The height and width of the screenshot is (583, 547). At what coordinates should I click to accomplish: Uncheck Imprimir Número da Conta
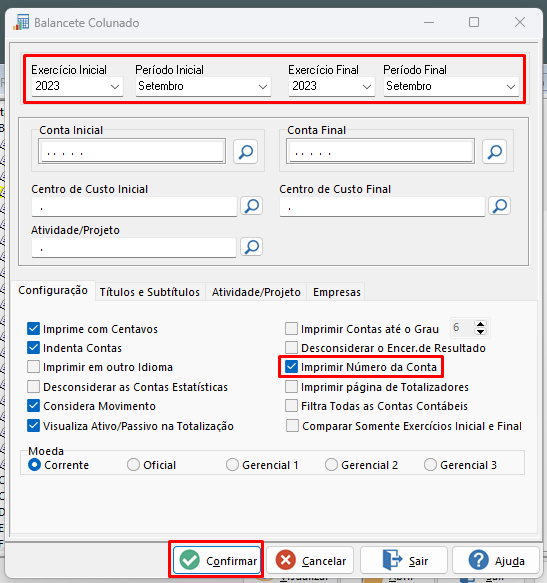pyautogui.click(x=292, y=367)
